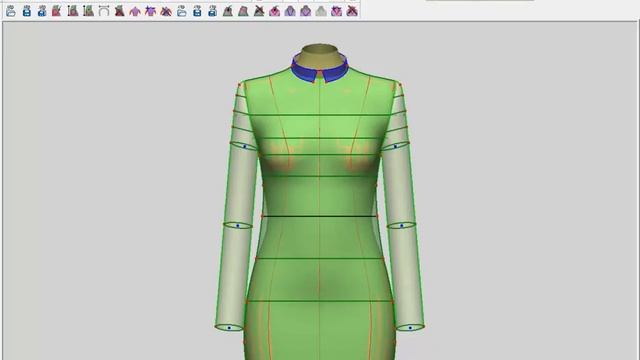This screenshot has height=360, width=640.
Task: Select the blue point on the left wrist ring
Action: [229, 328]
